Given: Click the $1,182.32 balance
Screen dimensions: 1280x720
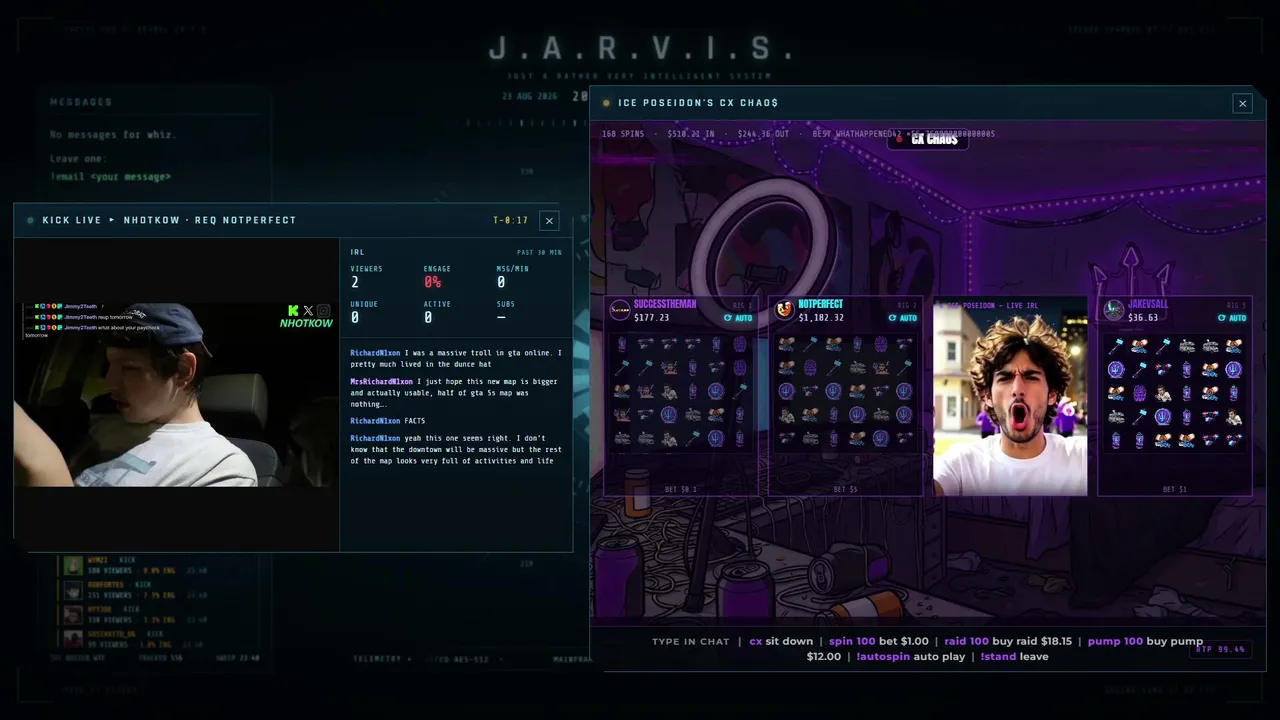Looking at the screenshot, I should click(x=821, y=318).
